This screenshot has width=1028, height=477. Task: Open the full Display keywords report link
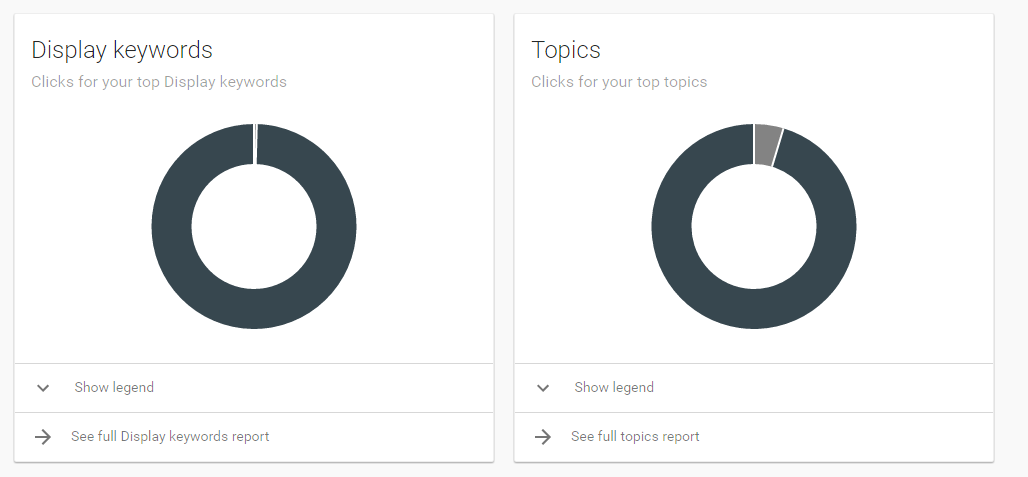tap(170, 437)
